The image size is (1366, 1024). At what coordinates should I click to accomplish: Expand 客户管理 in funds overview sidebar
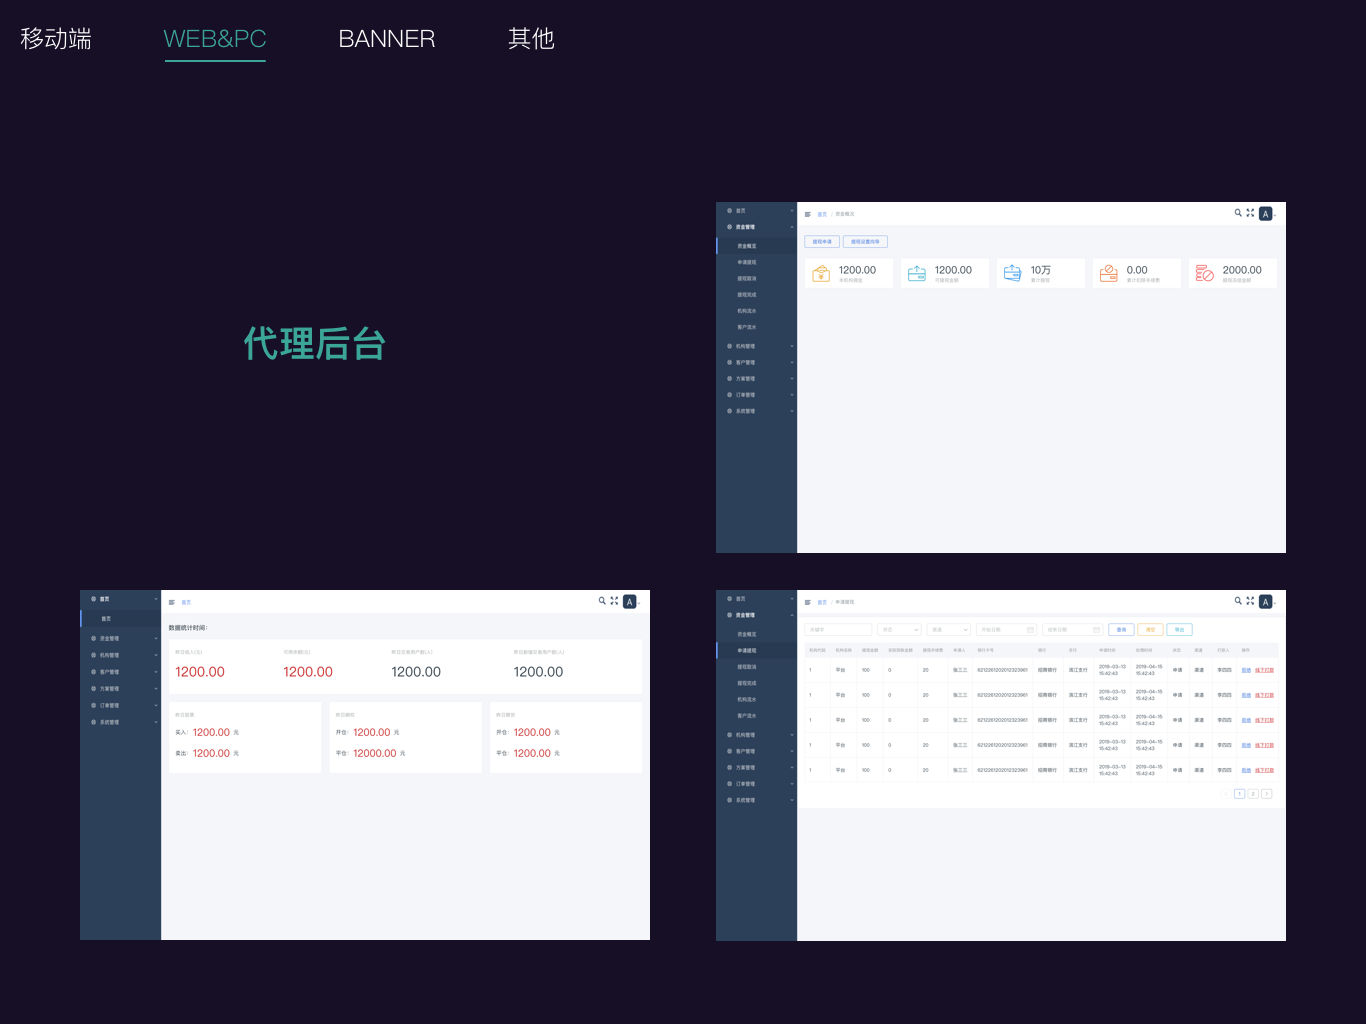757,362
